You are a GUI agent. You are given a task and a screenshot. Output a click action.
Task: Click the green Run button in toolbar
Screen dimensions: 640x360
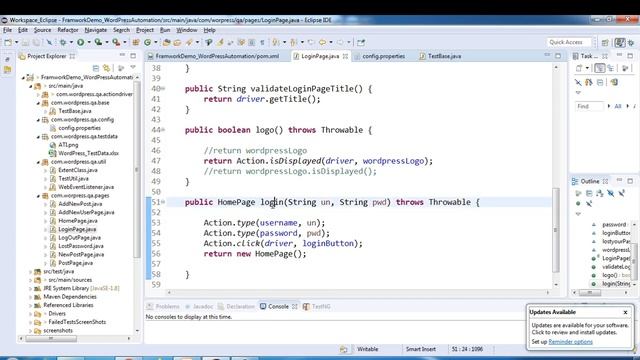(81, 42)
